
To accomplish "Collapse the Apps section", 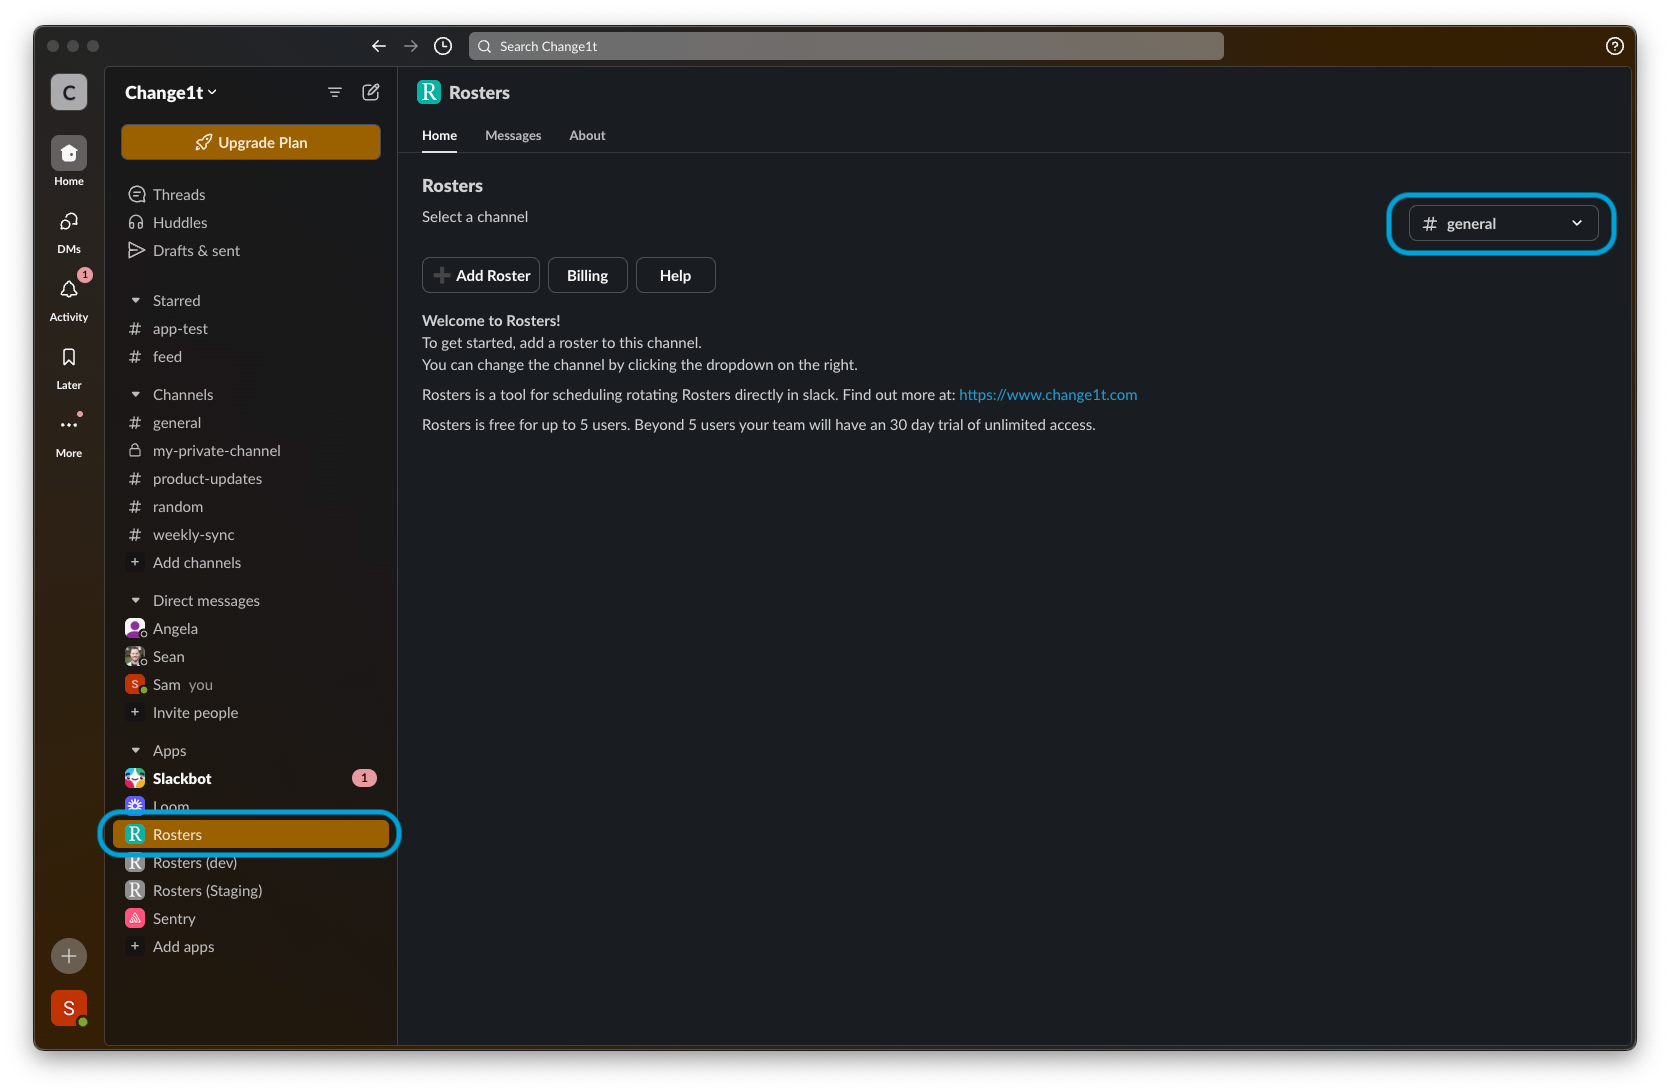I will point(136,750).
